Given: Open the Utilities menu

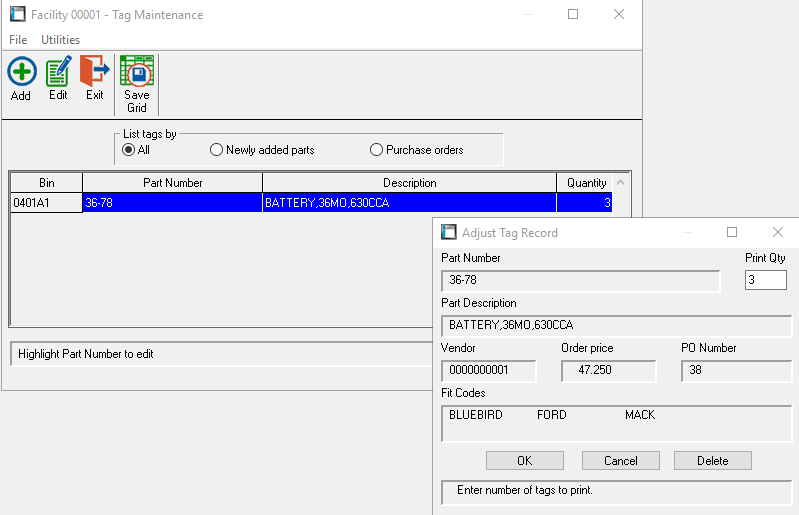Looking at the screenshot, I should point(60,40).
